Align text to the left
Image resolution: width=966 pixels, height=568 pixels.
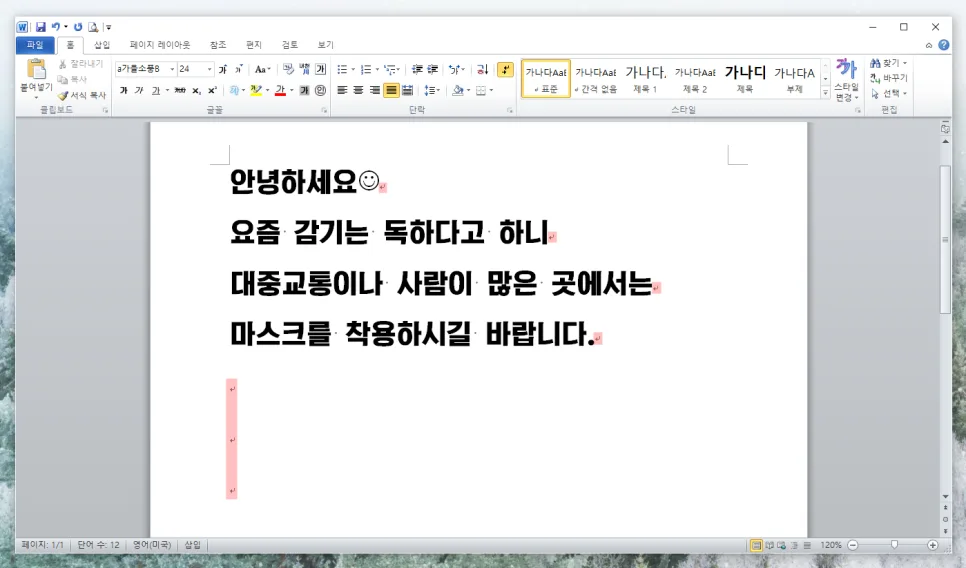343,91
